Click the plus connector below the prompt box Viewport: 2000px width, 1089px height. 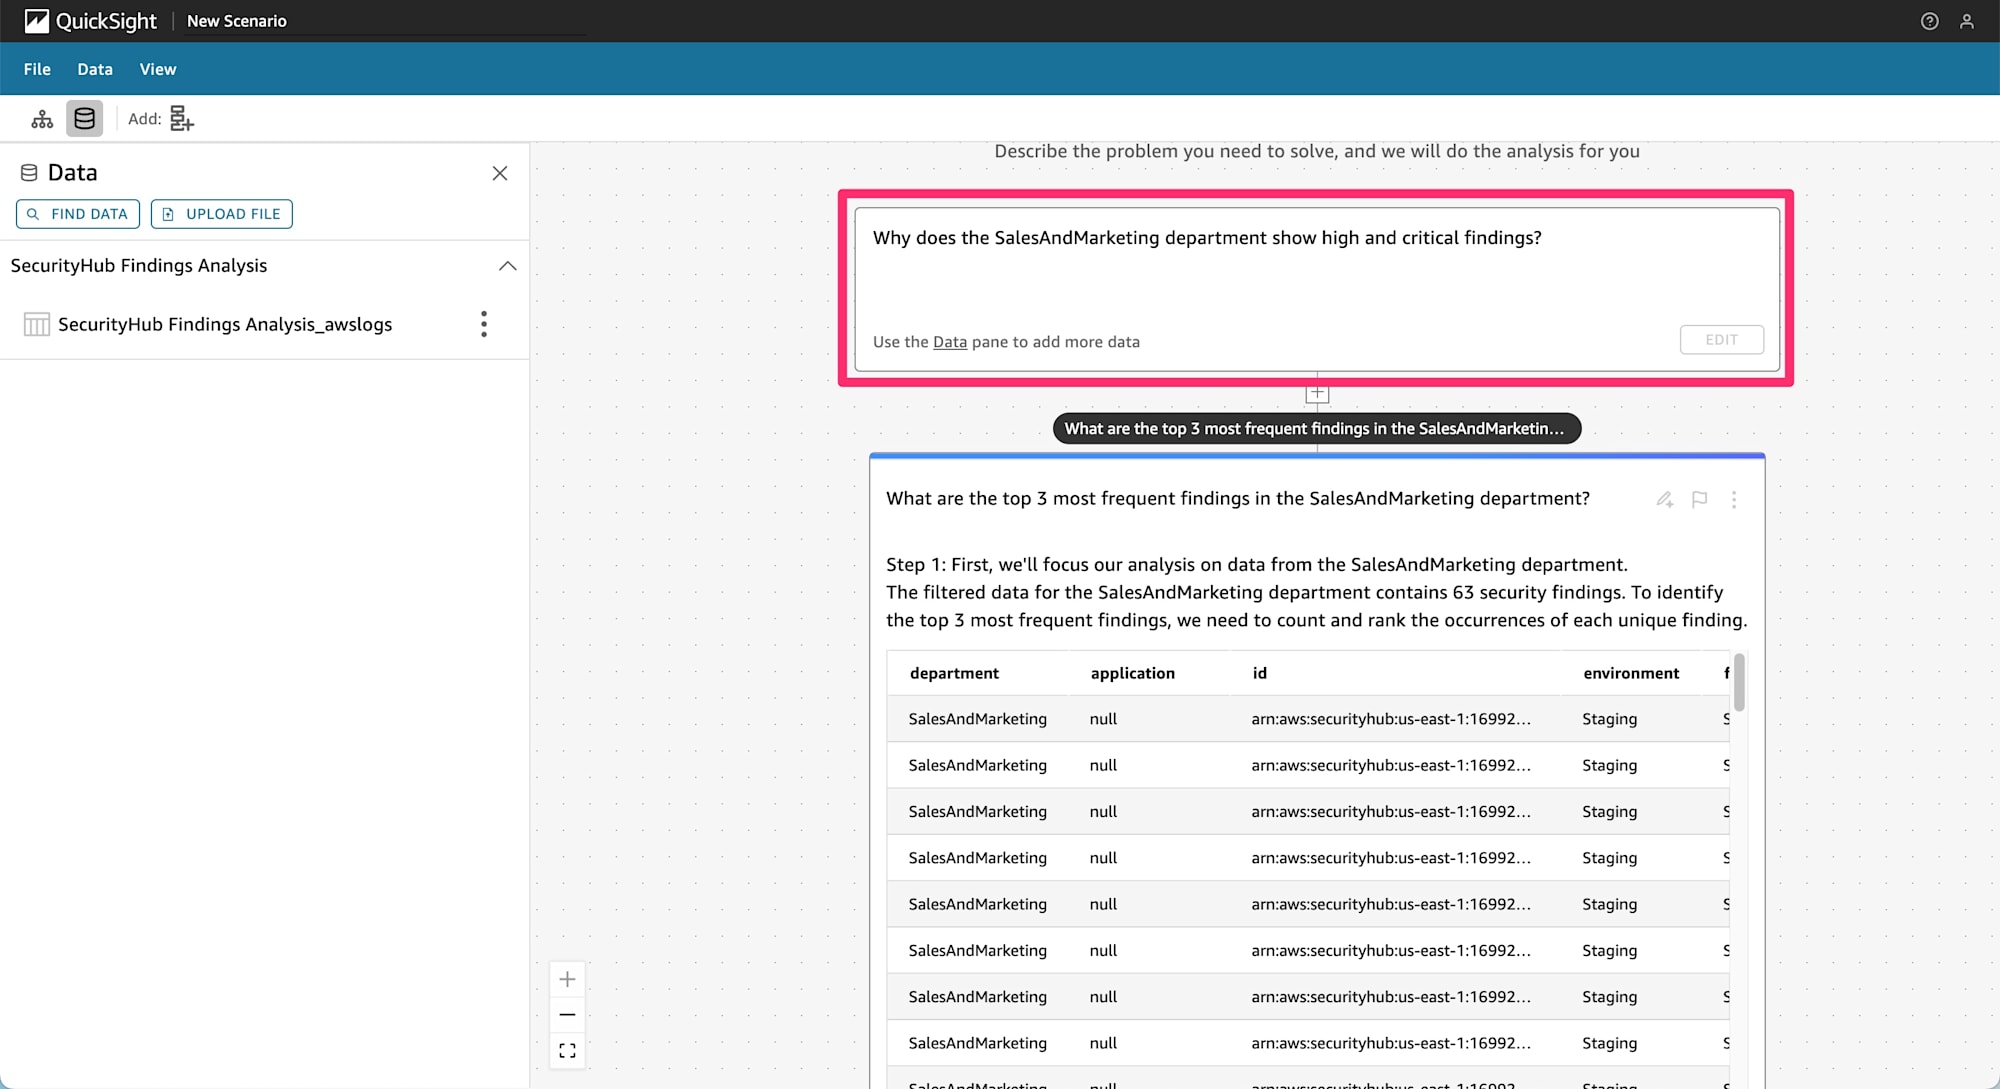(x=1317, y=393)
